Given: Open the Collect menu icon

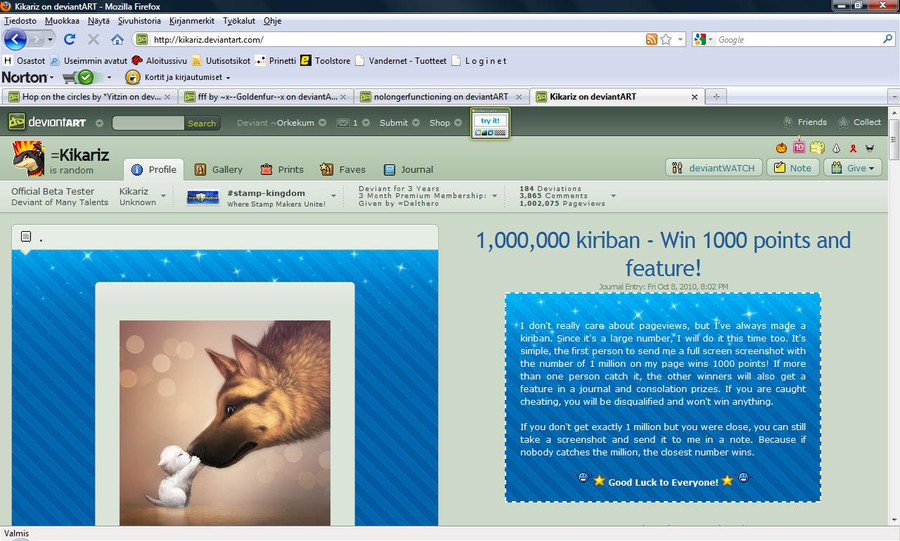Looking at the screenshot, I should (843, 122).
